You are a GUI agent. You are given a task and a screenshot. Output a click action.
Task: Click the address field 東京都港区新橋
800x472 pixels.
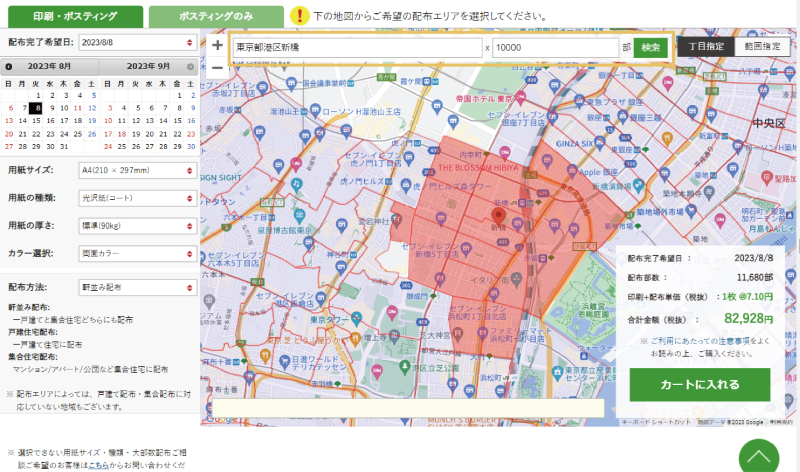tap(358, 47)
